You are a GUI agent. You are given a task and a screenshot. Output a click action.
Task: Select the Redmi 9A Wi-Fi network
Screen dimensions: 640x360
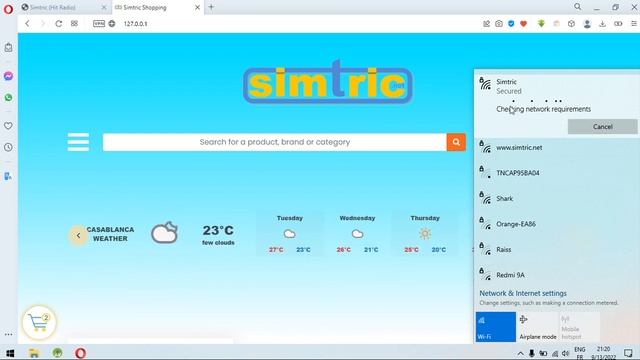pos(557,275)
